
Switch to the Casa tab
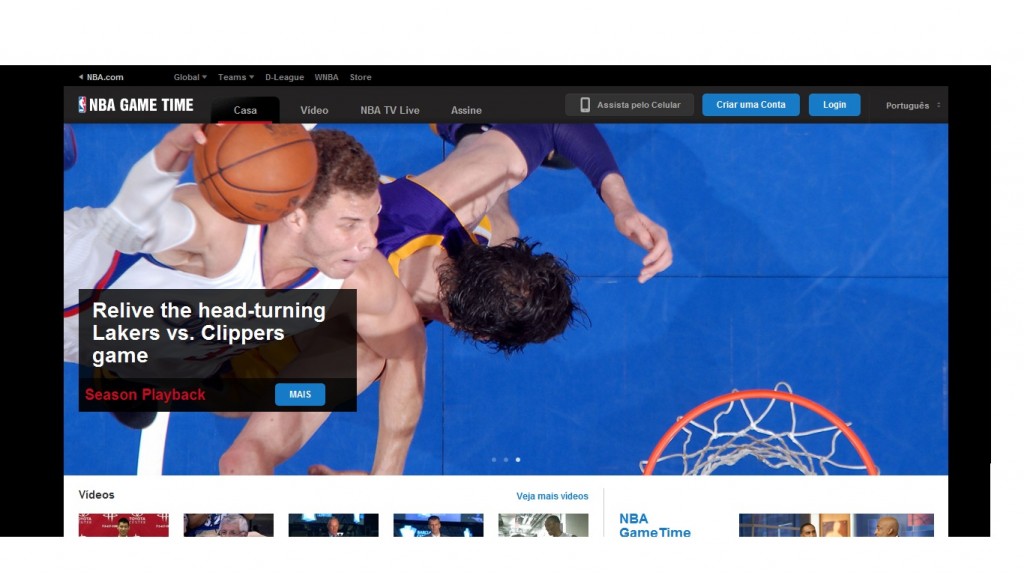245,110
